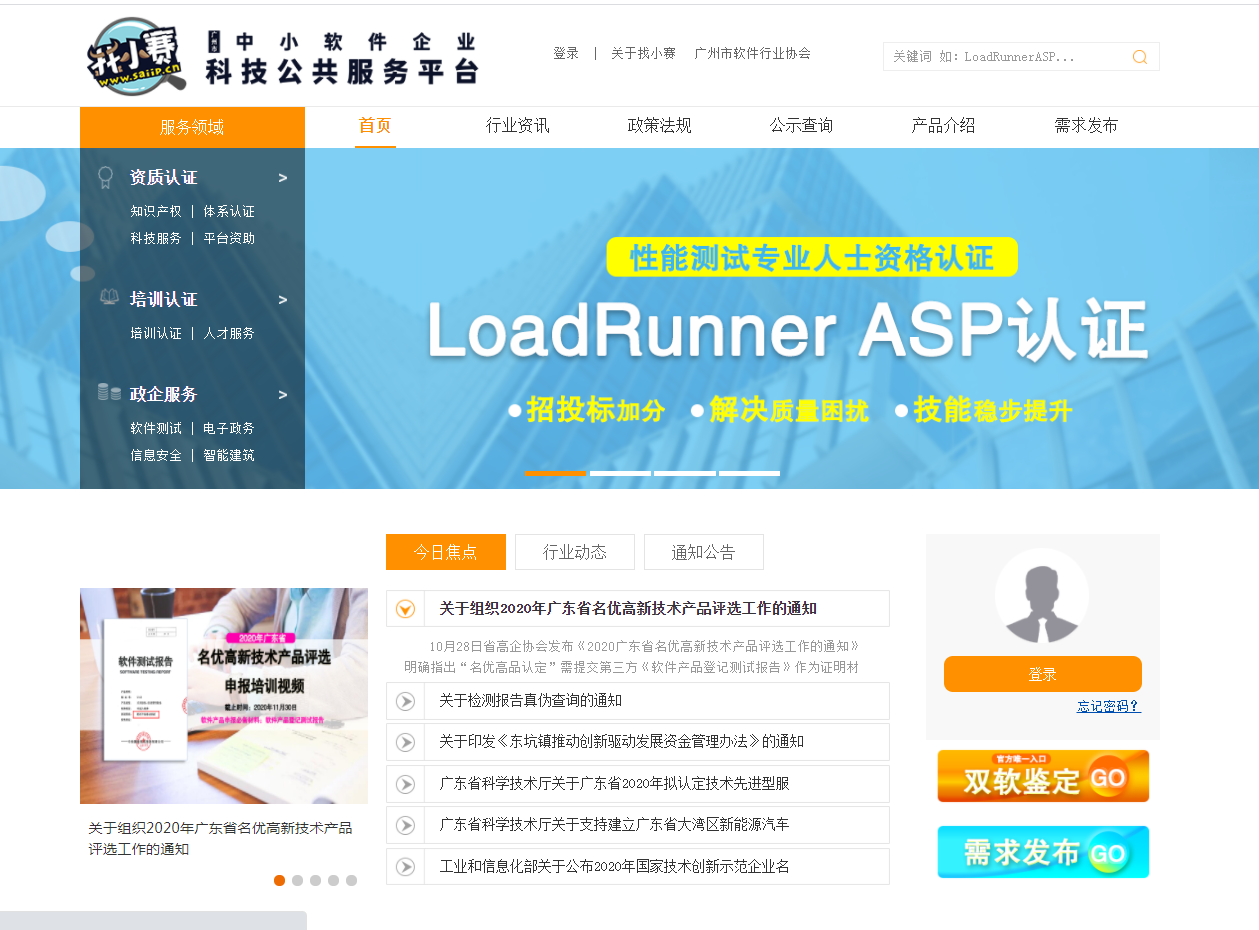This screenshot has width=1259, height=930.
Task: Expand the 资质认证 category arrow
Action: (x=283, y=178)
